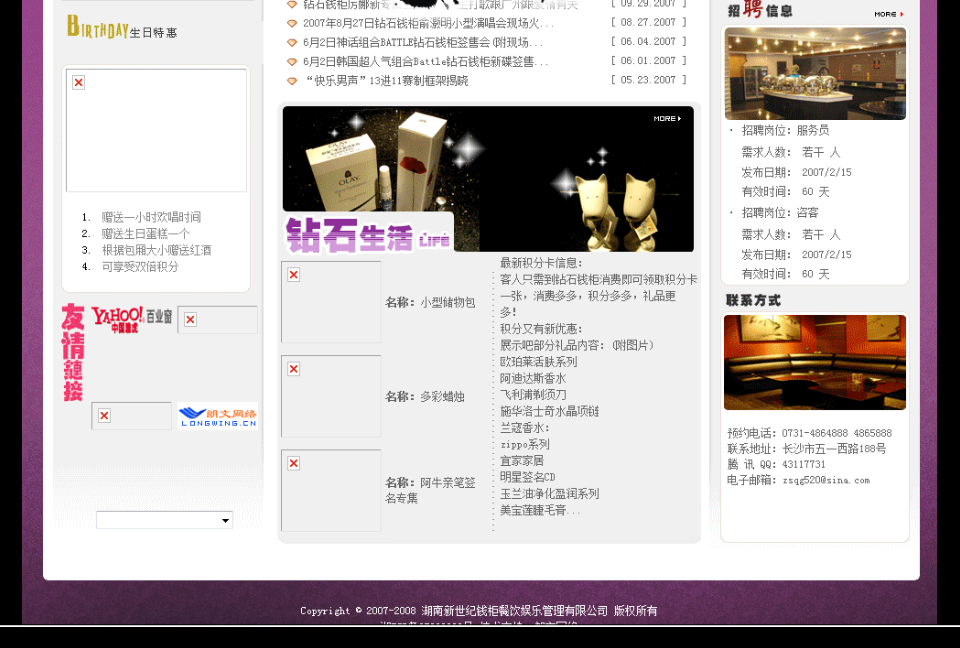The width and height of the screenshot is (960, 648).
Task: Open the 多彩蜡烛 gift thumbnail
Action: point(331,396)
